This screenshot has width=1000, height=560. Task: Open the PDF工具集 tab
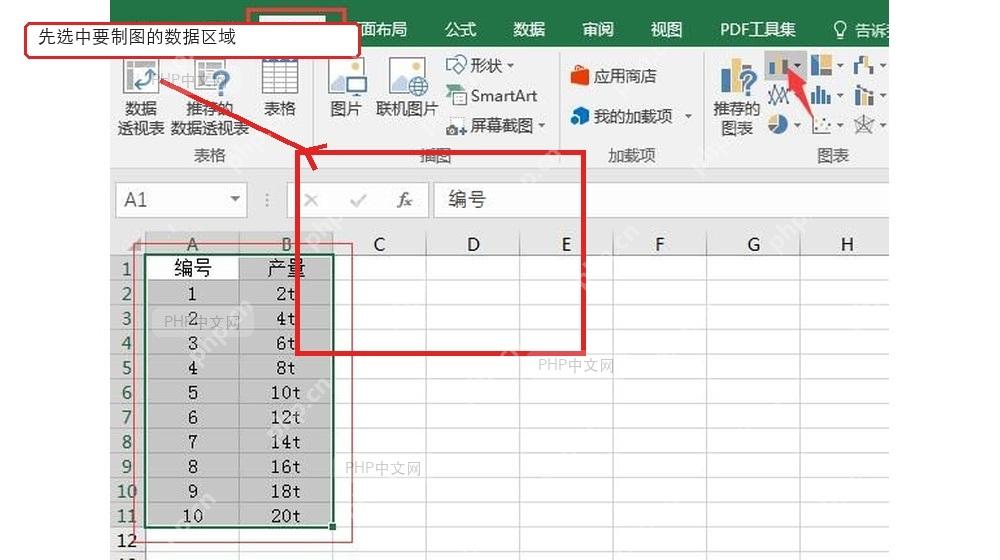758,29
